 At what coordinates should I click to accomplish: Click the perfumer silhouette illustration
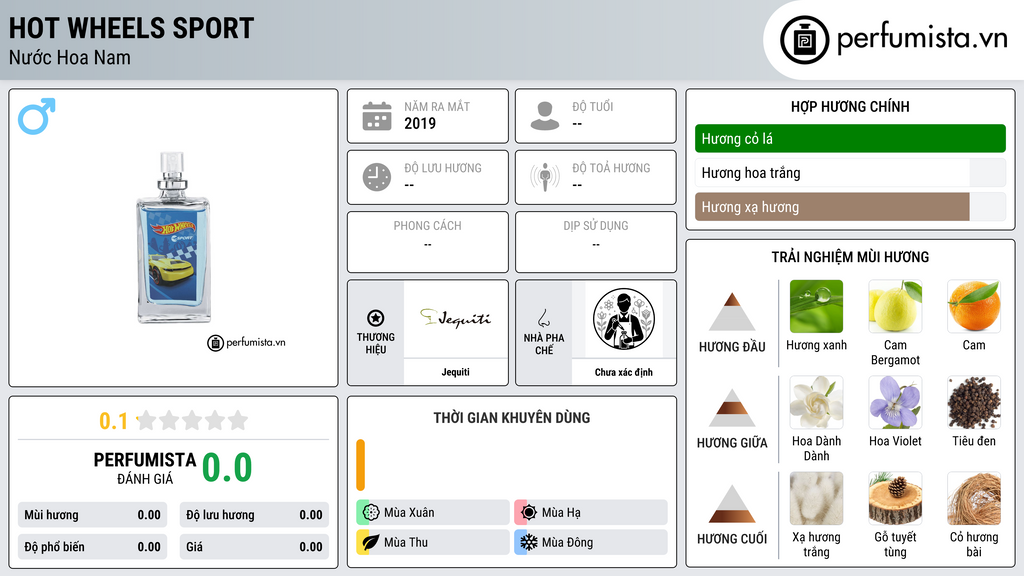tap(624, 319)
